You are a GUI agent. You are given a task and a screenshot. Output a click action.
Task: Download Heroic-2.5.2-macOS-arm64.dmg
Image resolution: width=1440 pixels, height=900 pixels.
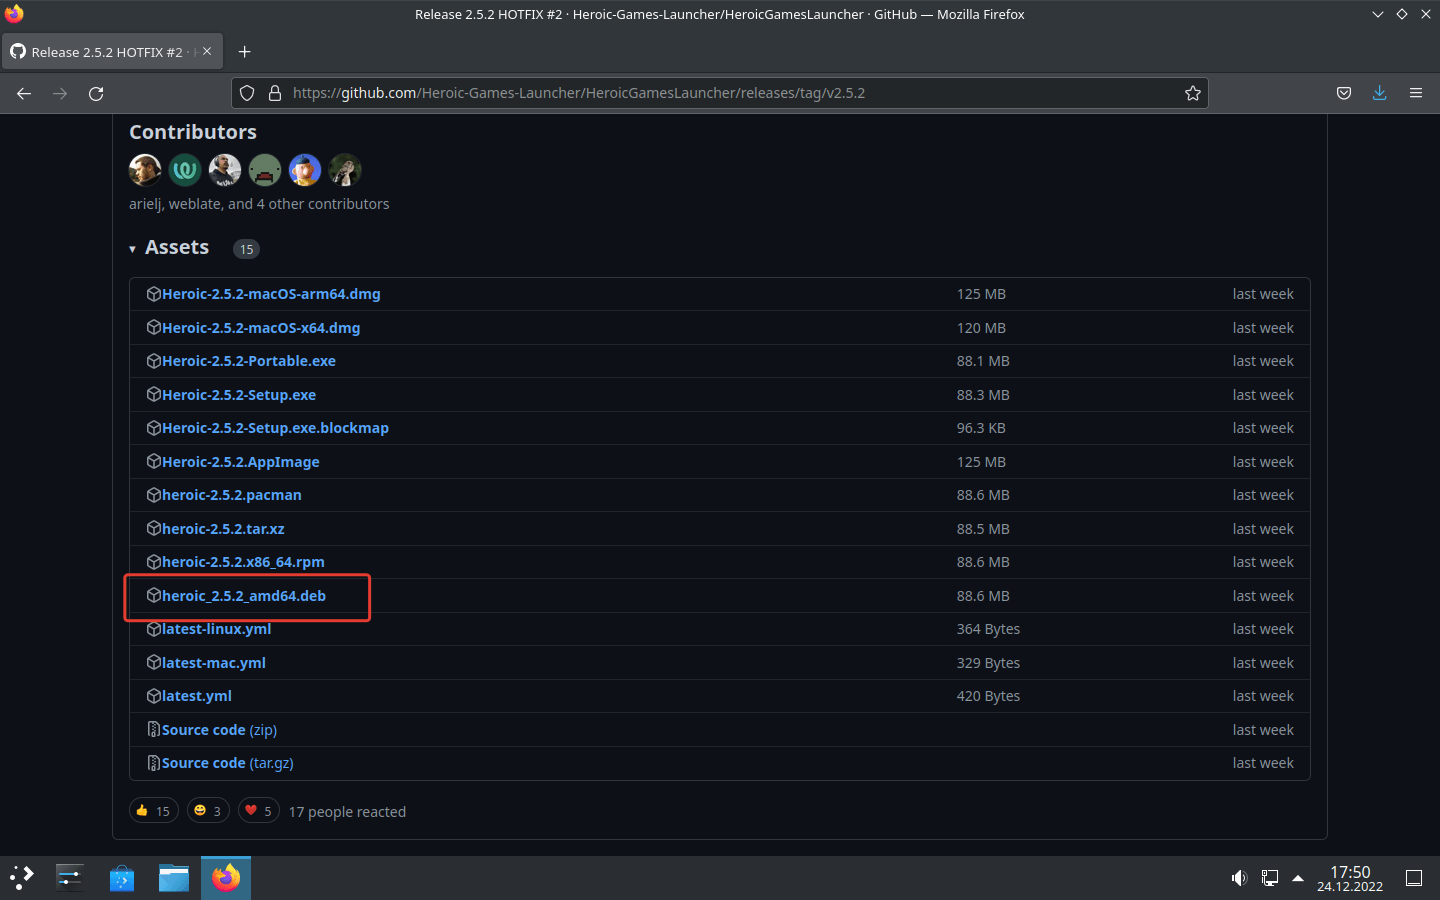tap(271, 294)
